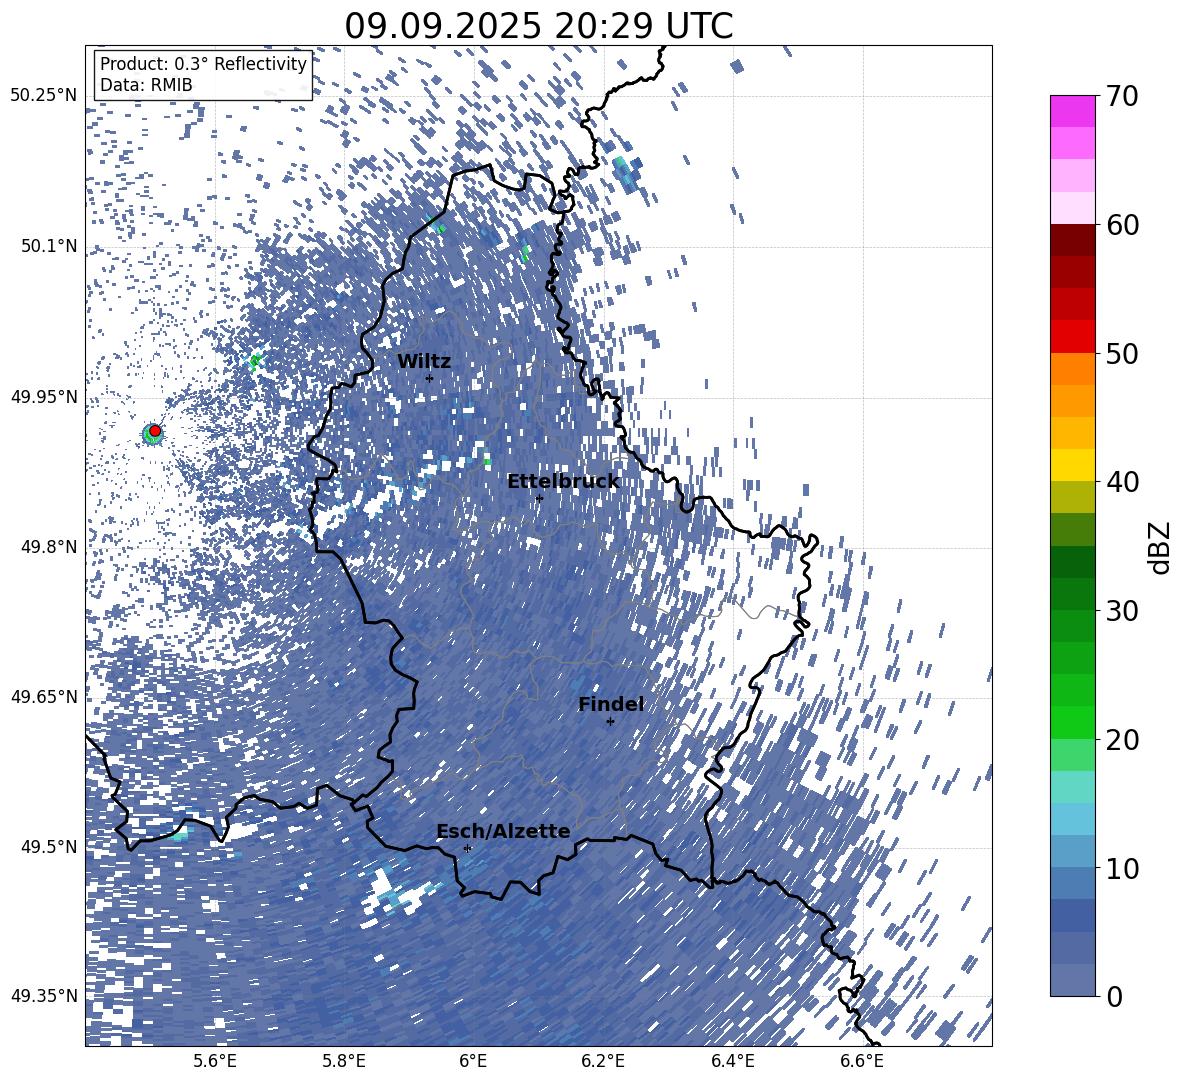Click the 49.5°N latitude label
The image size is (1184, 1081).
coord(49,847)
